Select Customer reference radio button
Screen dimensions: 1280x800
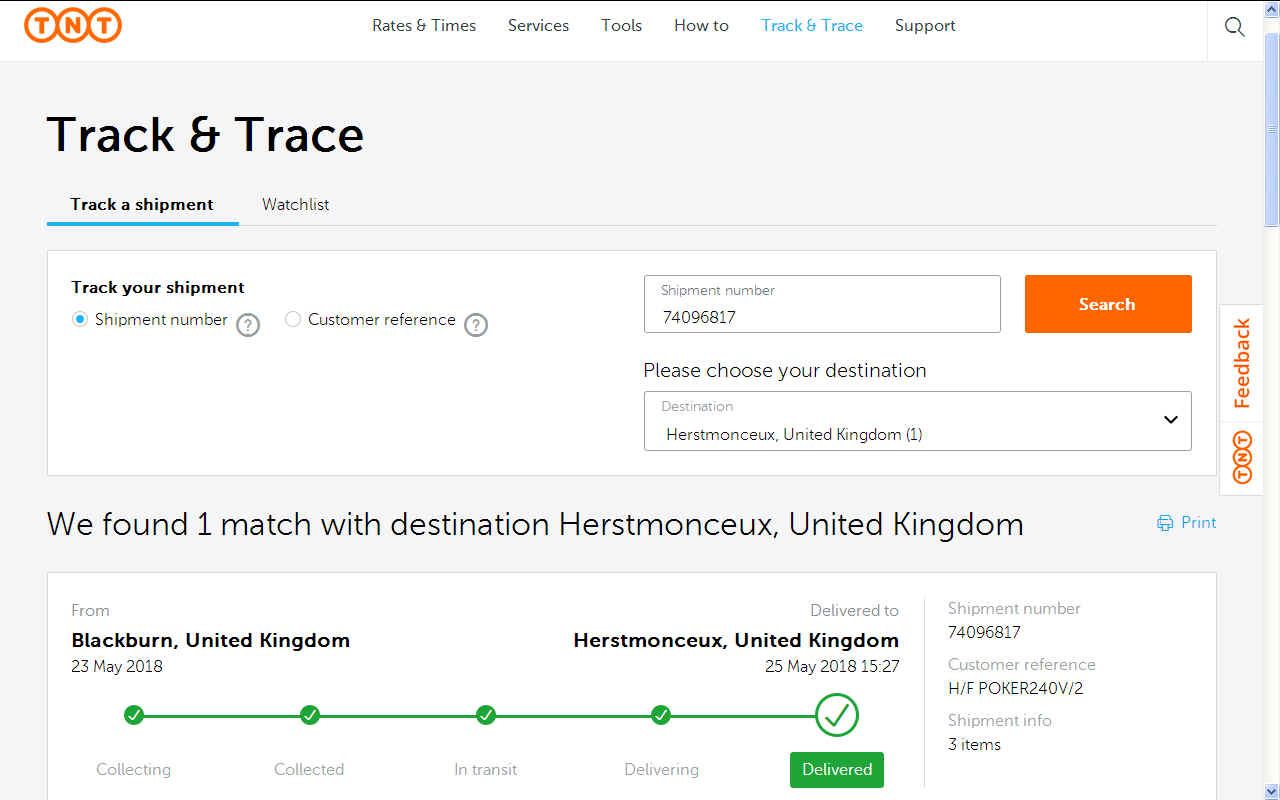click(x=293, y=319)
